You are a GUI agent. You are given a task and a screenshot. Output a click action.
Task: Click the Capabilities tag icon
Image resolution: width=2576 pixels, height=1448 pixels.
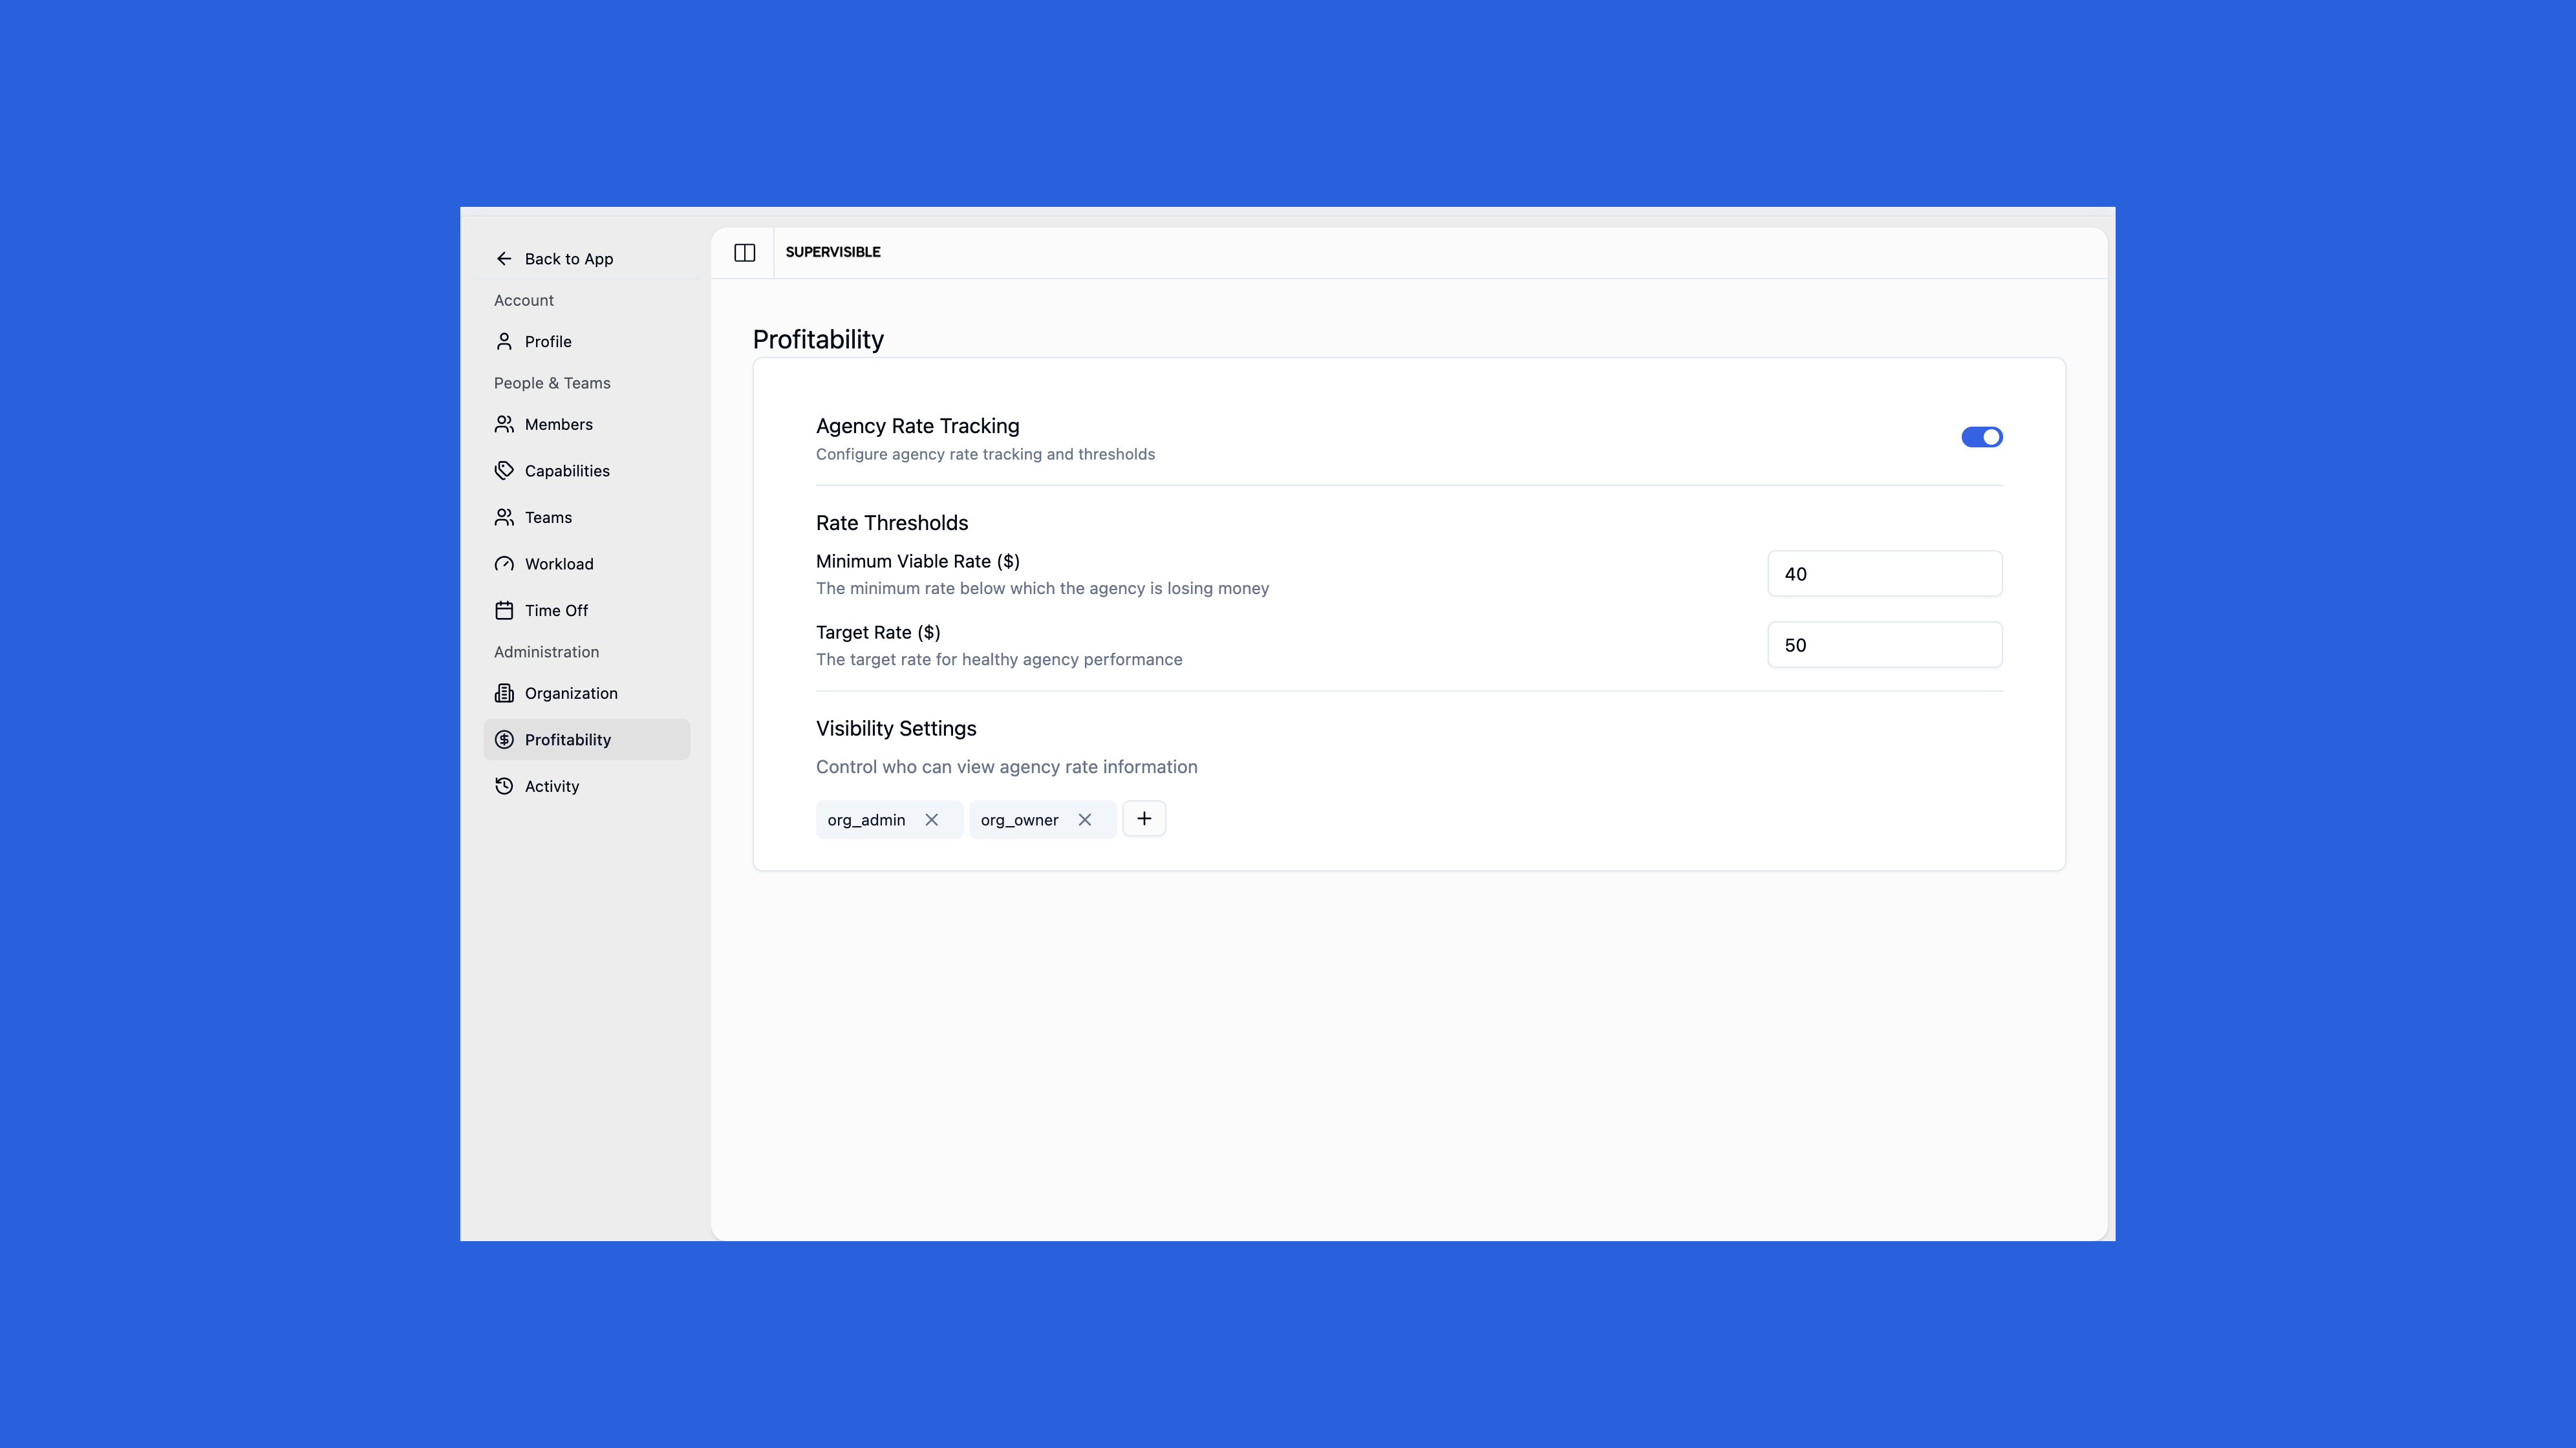504,471
